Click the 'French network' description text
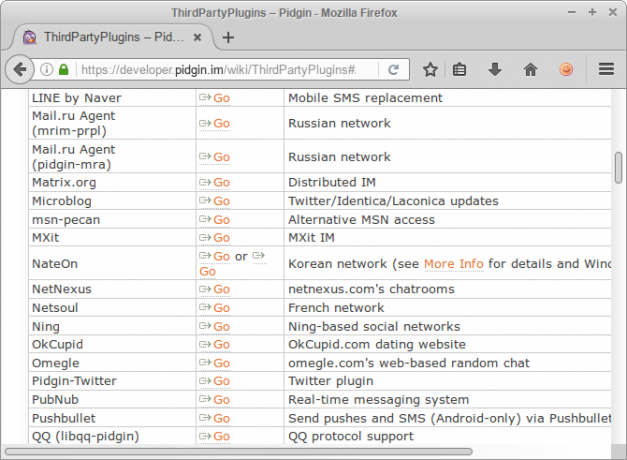The image size is (627, 460). (336, 308)
